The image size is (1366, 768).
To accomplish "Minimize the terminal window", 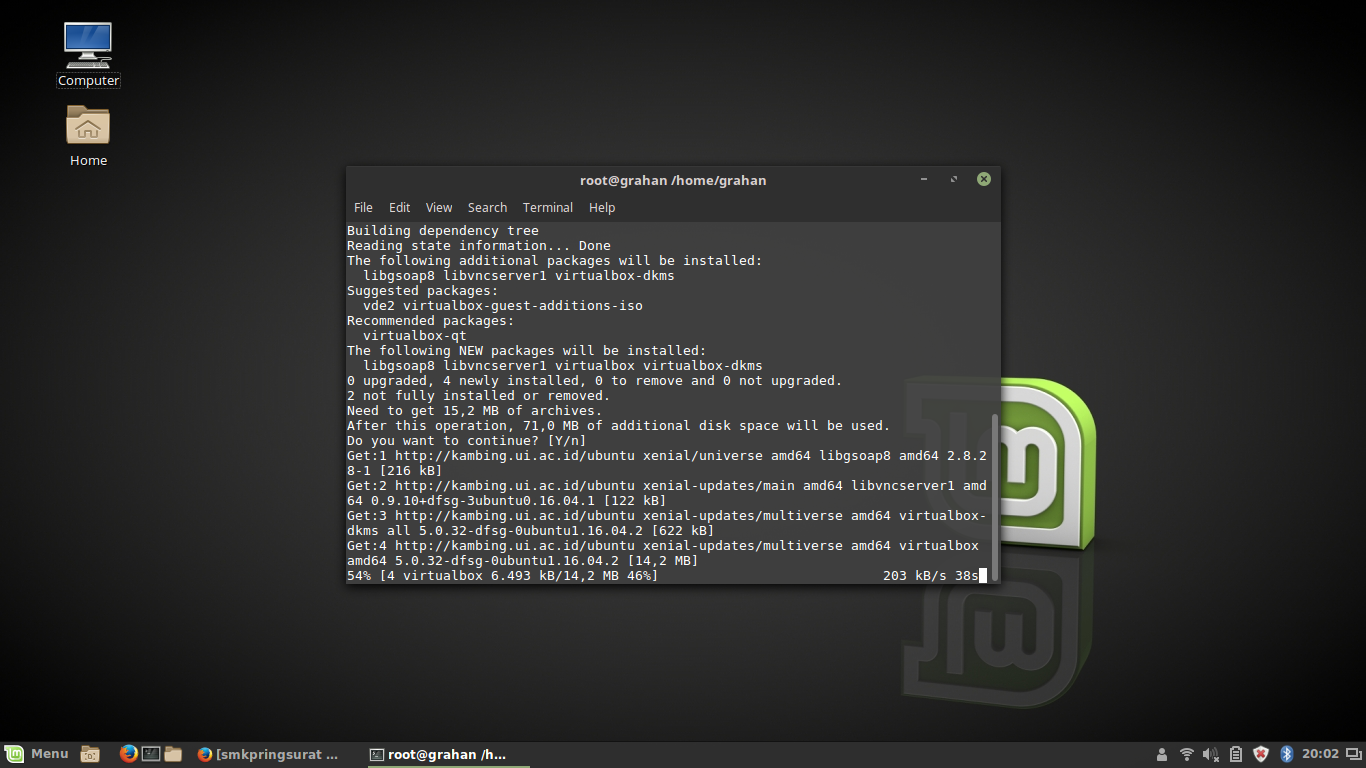I will click(x=924, y=179).
